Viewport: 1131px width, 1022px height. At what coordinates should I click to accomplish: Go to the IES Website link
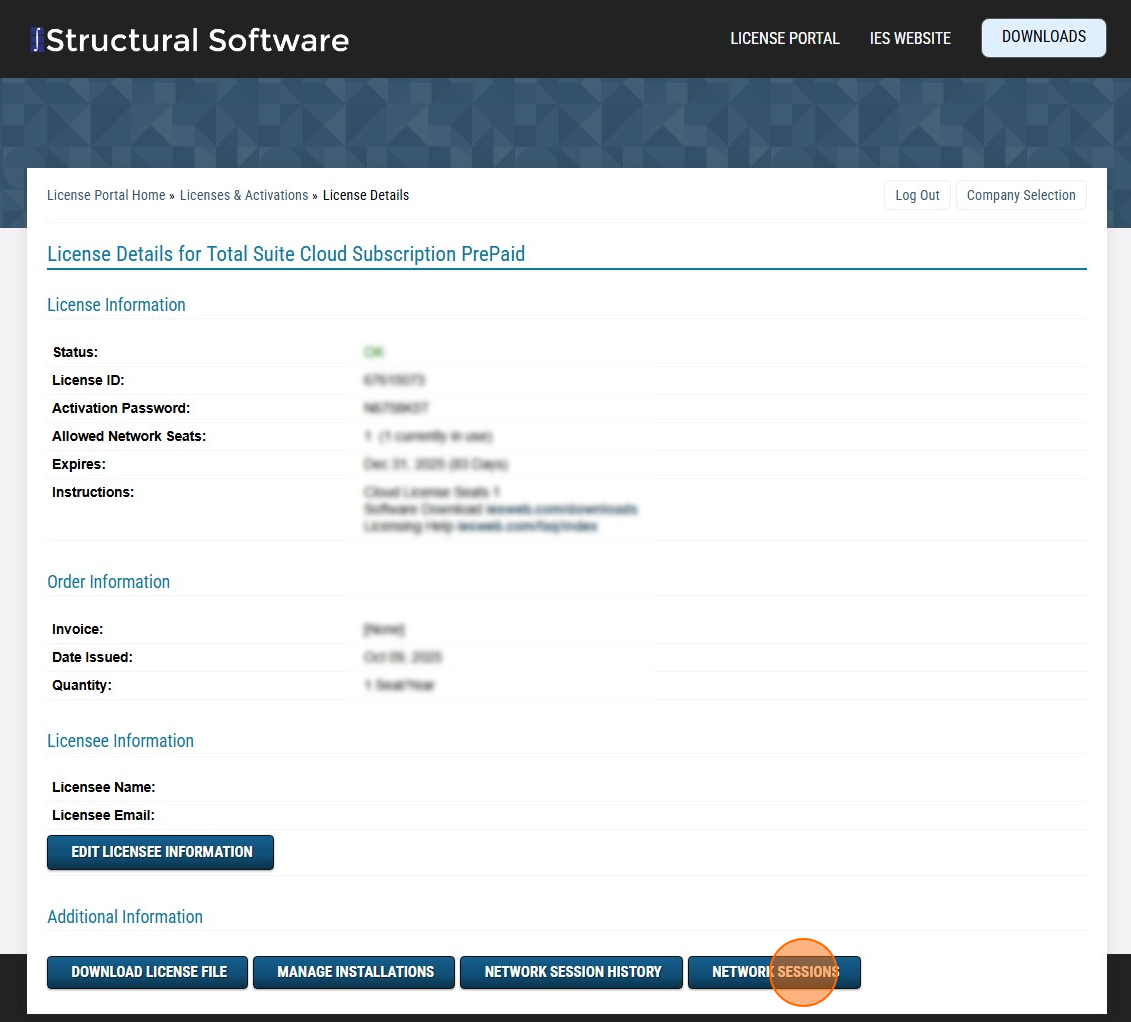click(x=910, y=38)
